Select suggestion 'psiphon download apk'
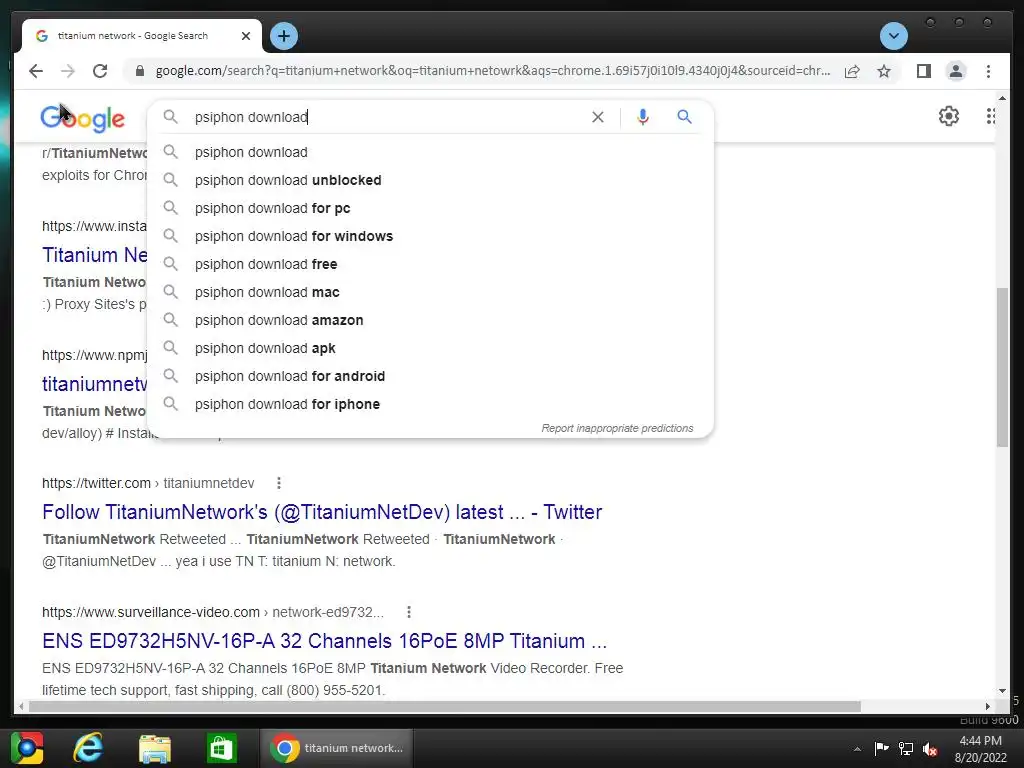This screenshot has height=768, width=1024. [x=431, y=349]
